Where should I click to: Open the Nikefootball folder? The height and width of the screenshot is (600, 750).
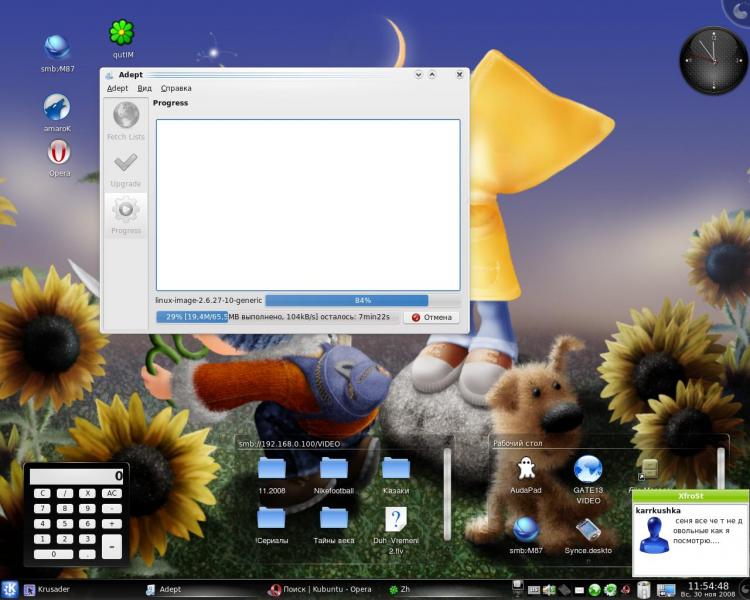pyautogui.click(x=334, y=467)
